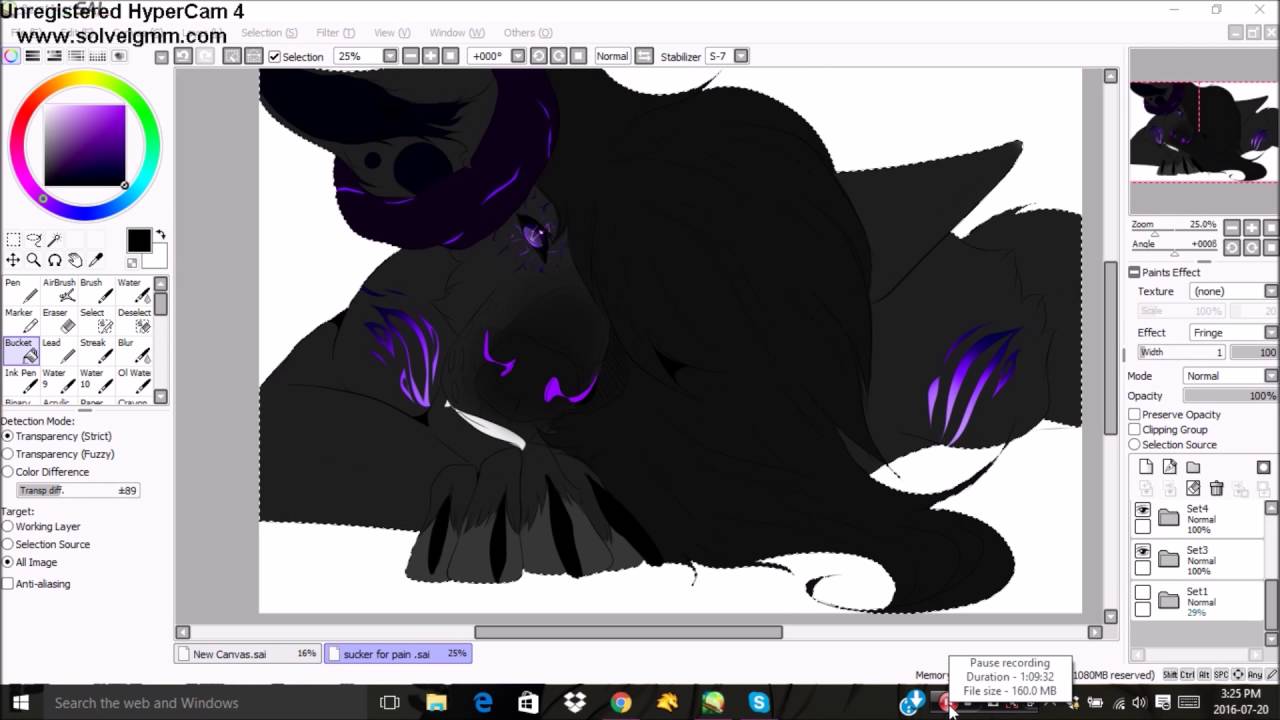This screenshot has width=1280, height=720.
Task: Open the View (V) menu
Action: tap(391, 33)
